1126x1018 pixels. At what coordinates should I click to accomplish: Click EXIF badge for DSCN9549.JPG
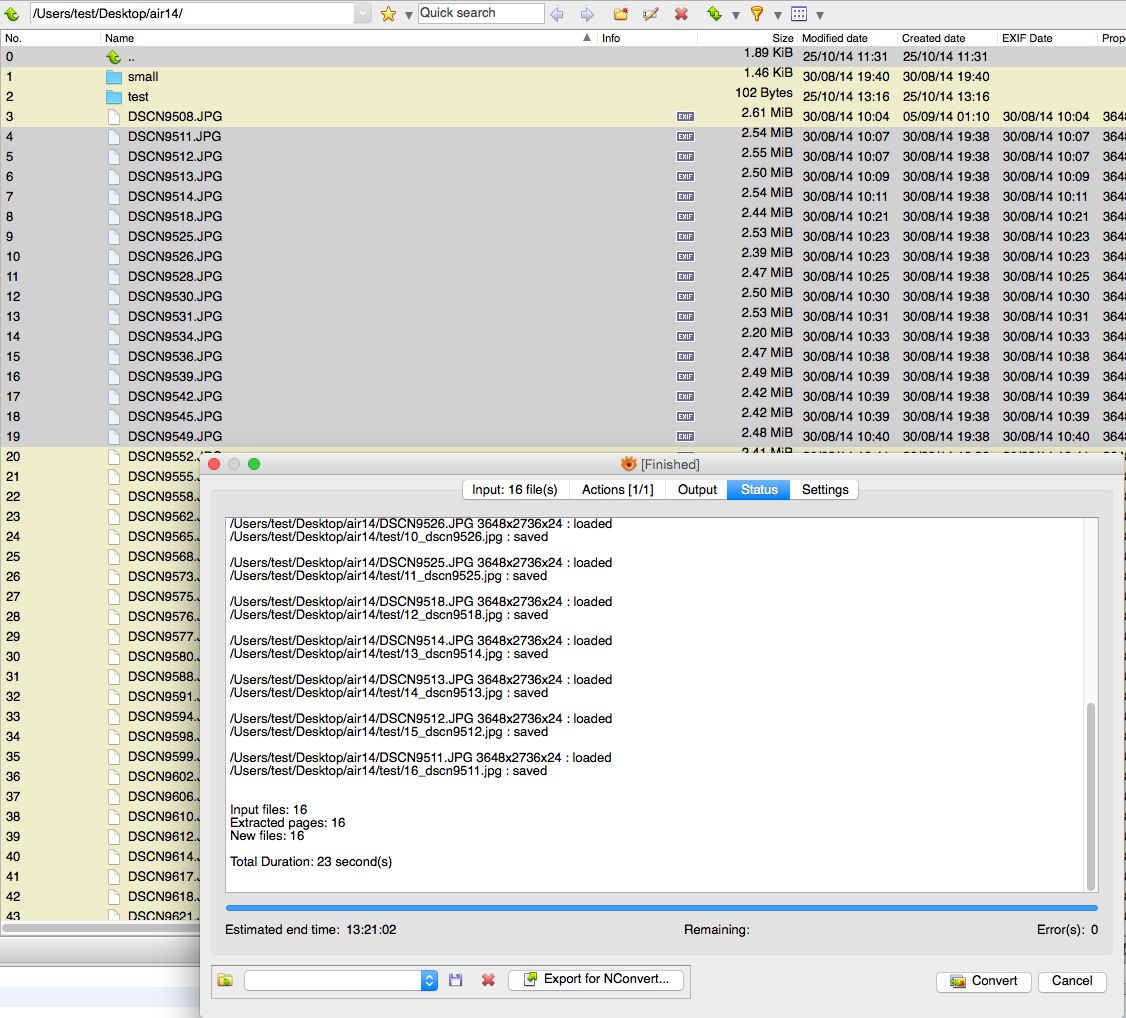[x=685, y=436]
